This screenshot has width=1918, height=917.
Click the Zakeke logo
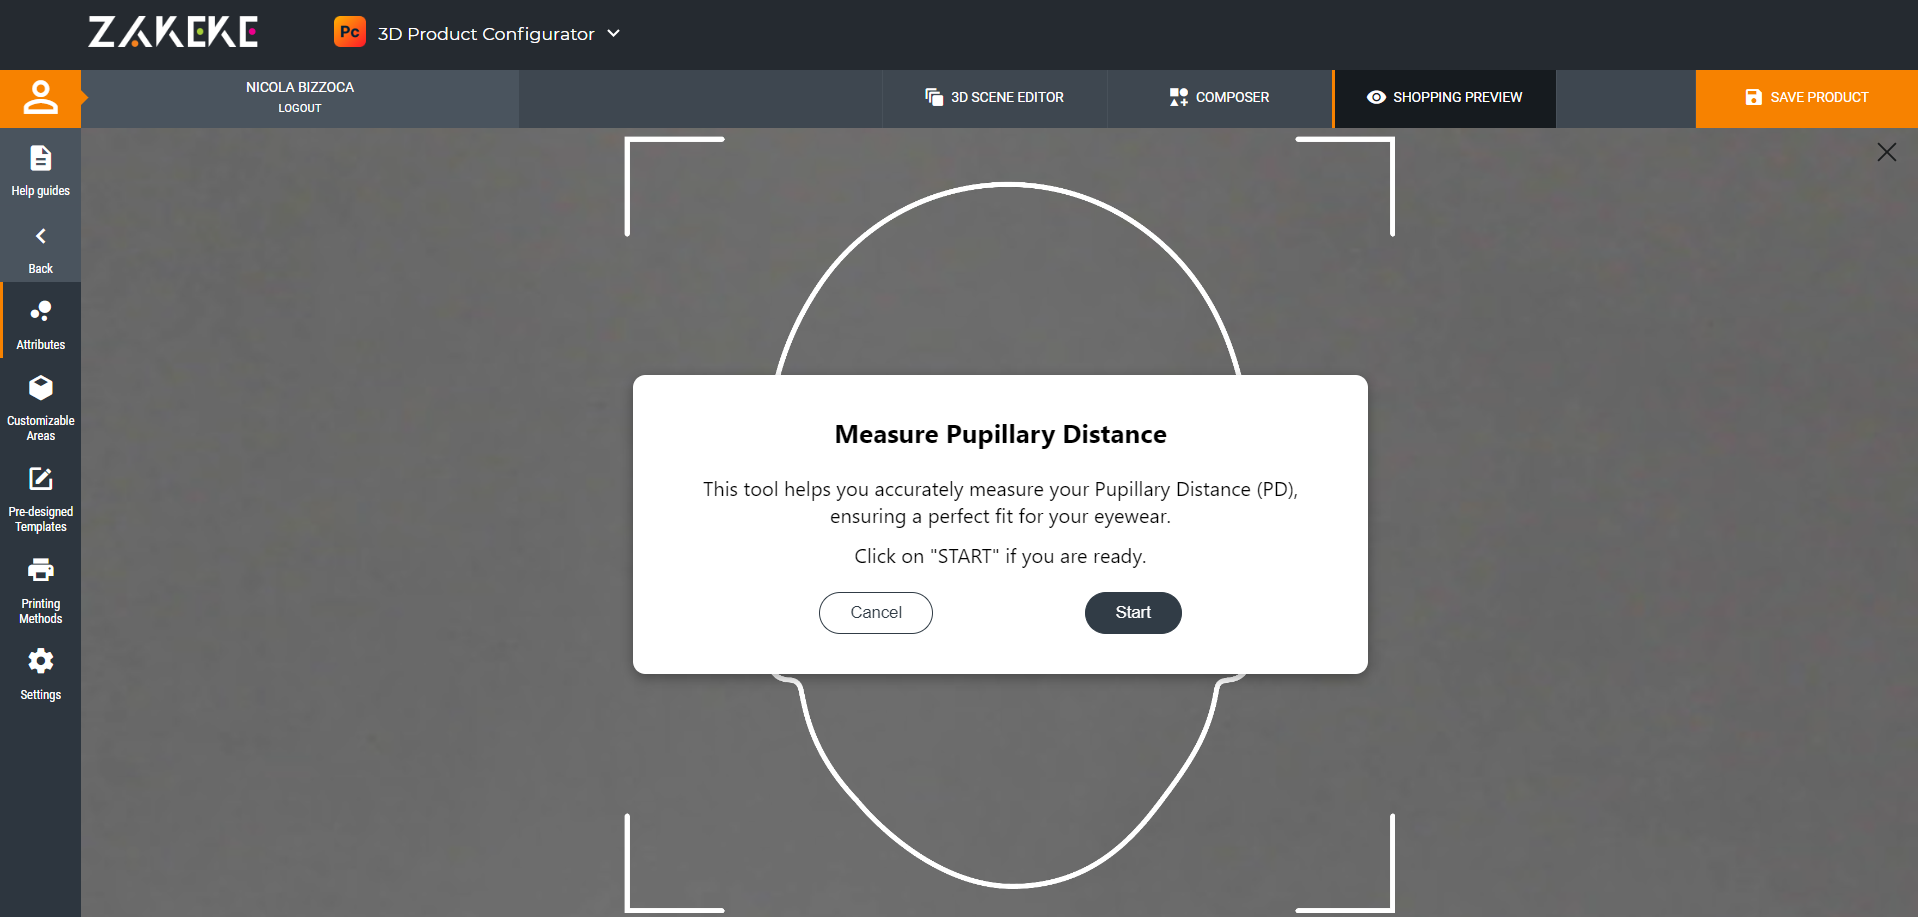(173, 32)
